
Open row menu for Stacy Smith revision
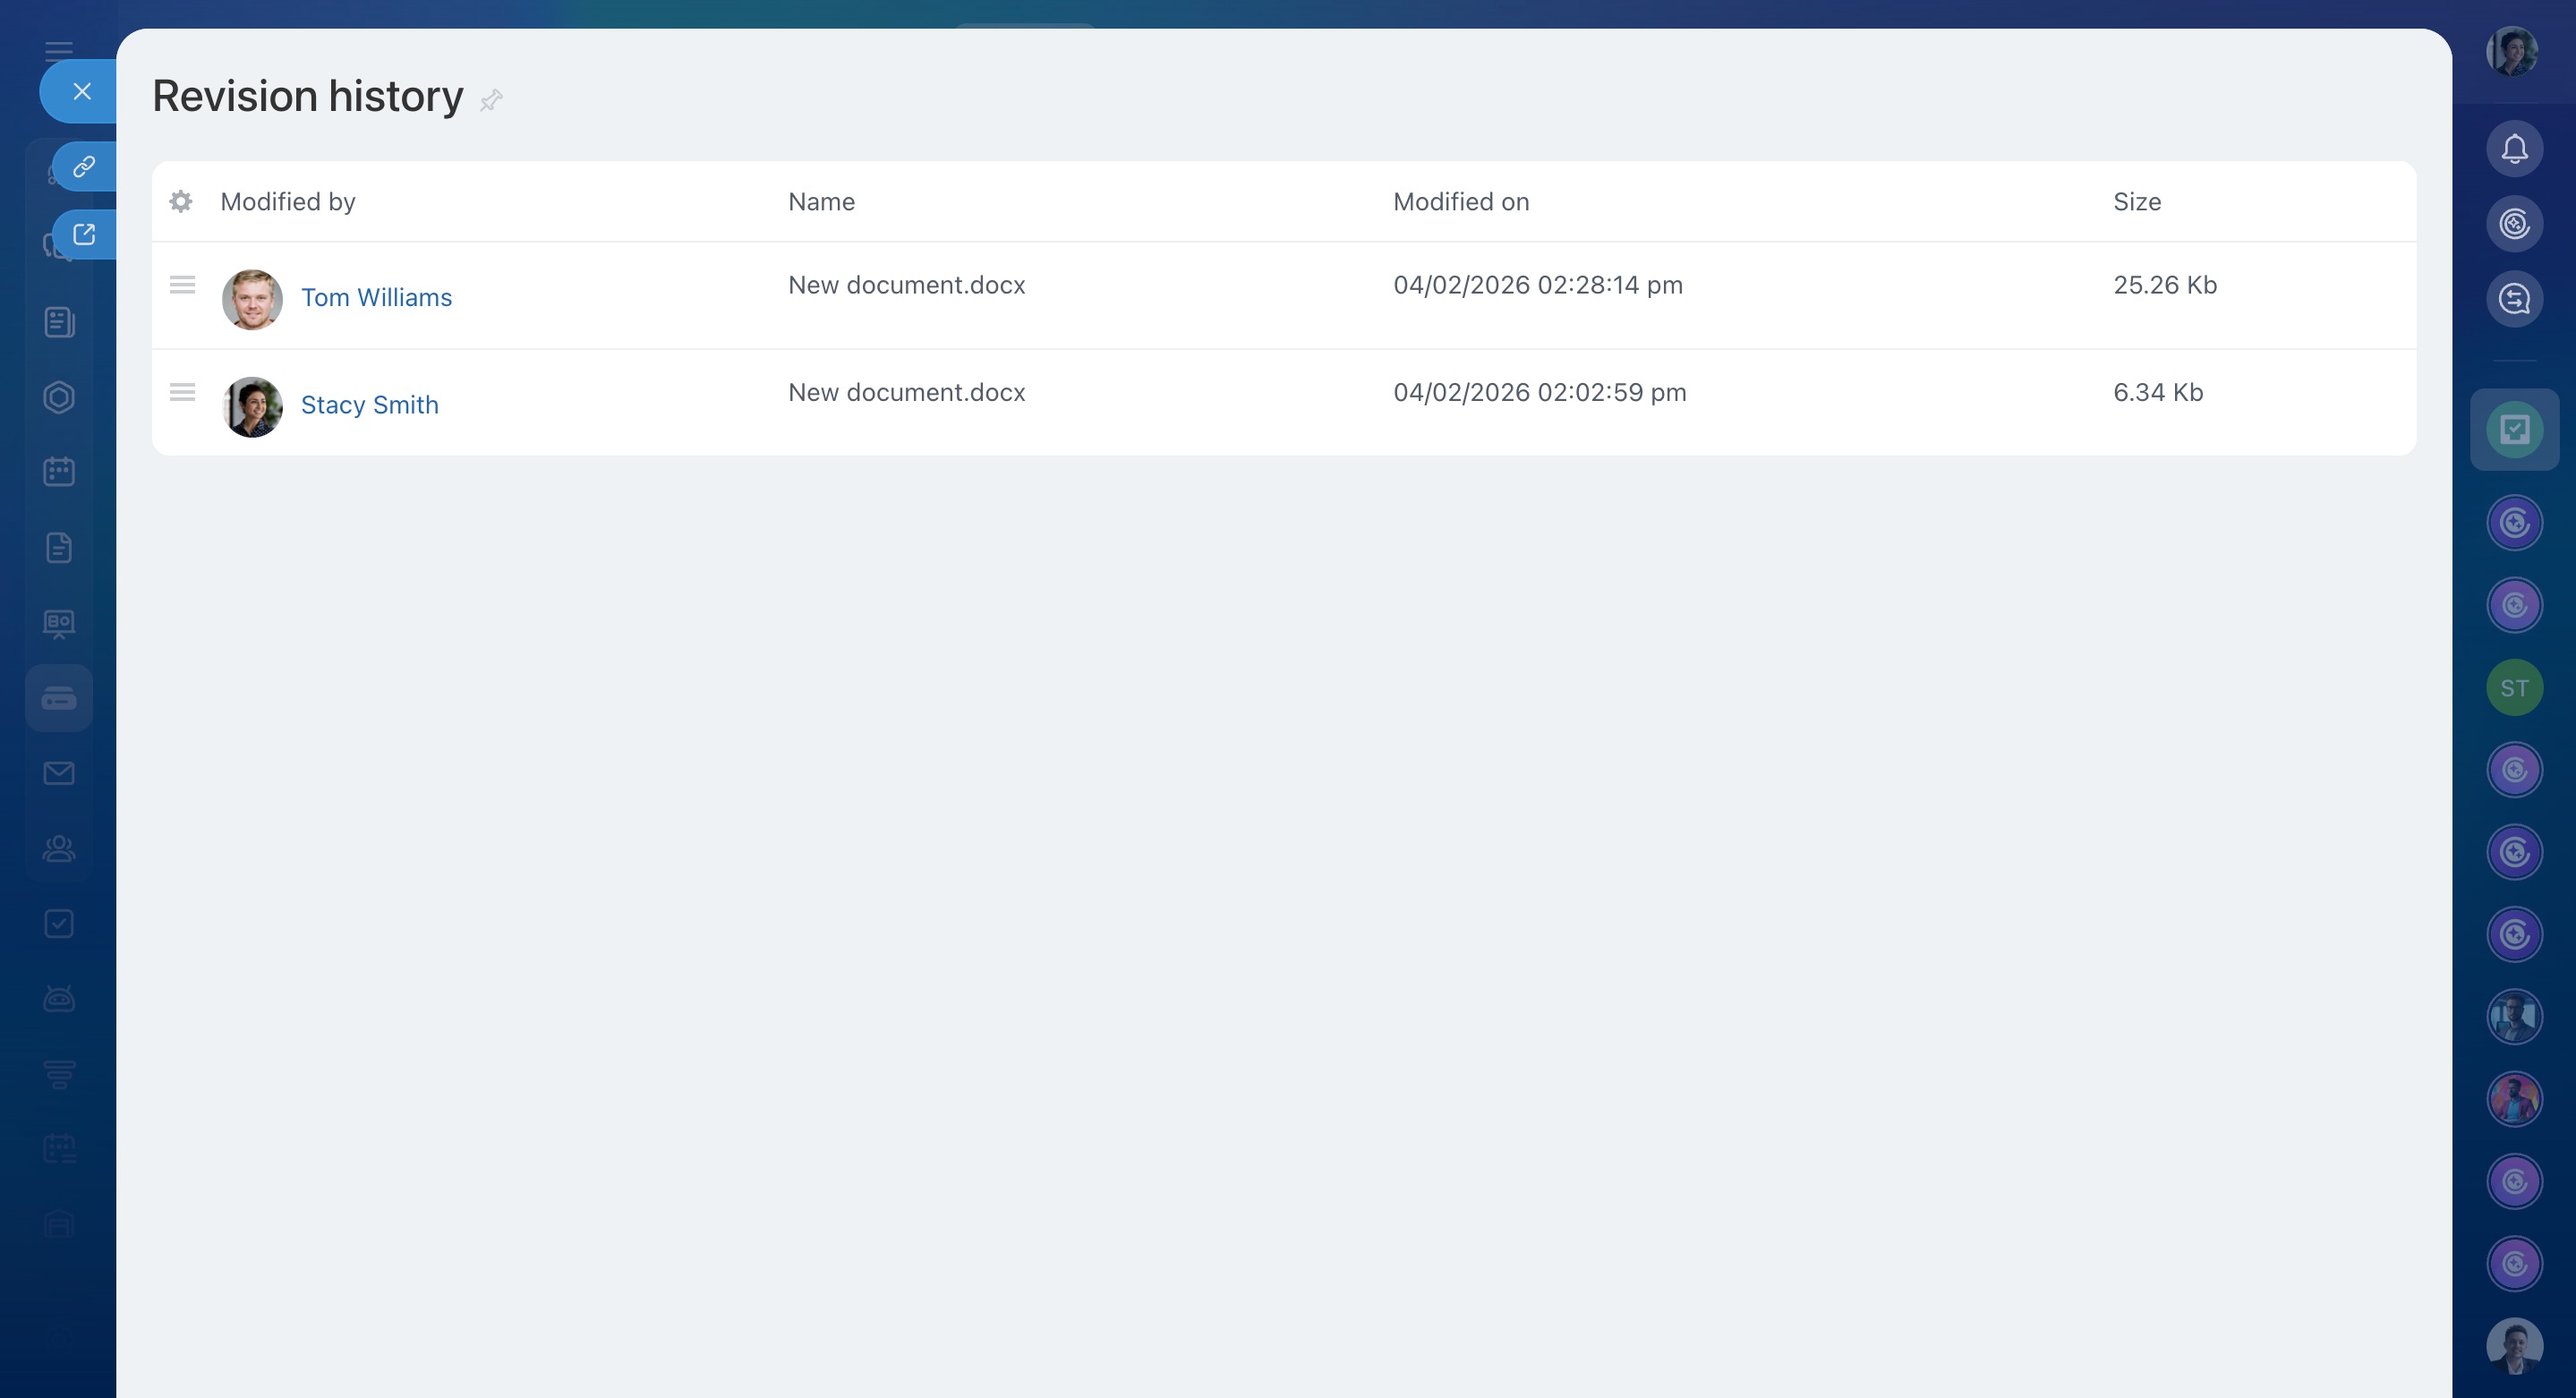click(x=182, y=392)
